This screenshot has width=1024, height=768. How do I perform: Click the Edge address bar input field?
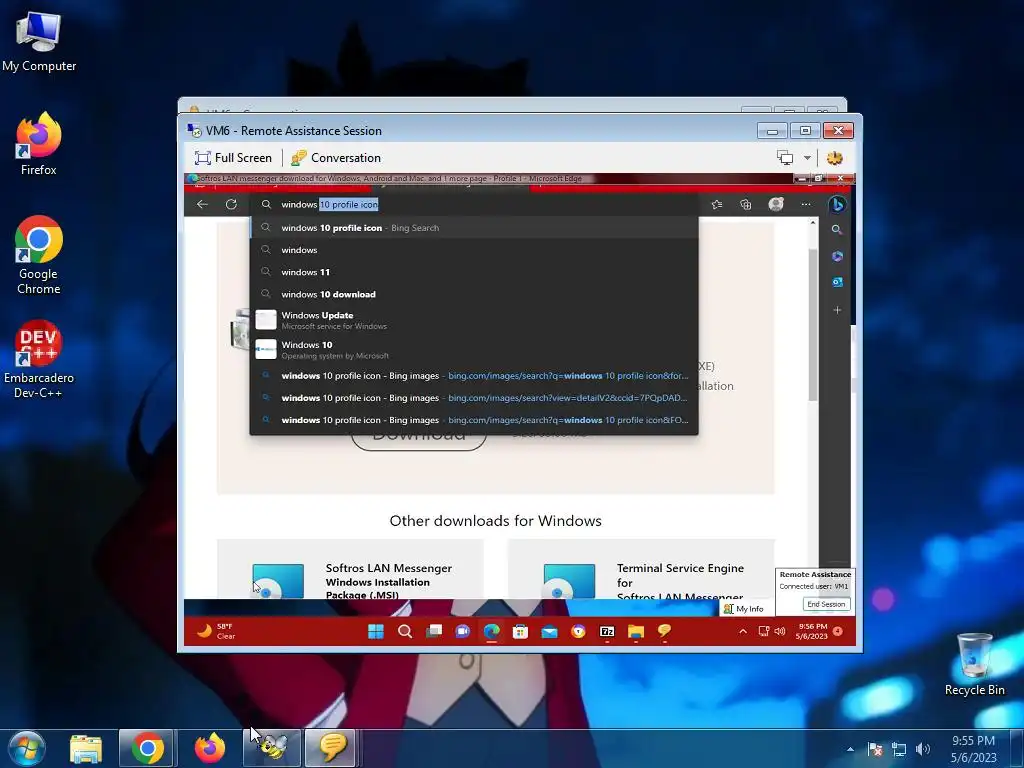point(475,204)
